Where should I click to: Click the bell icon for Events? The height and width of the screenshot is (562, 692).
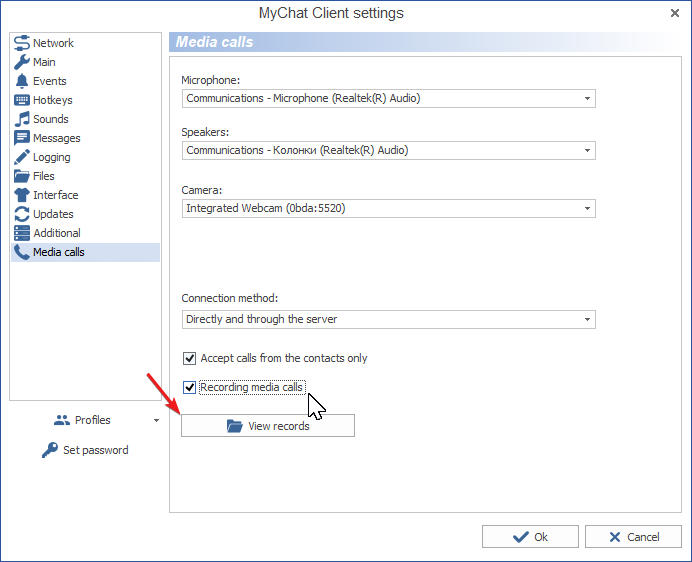click(22, 81)
